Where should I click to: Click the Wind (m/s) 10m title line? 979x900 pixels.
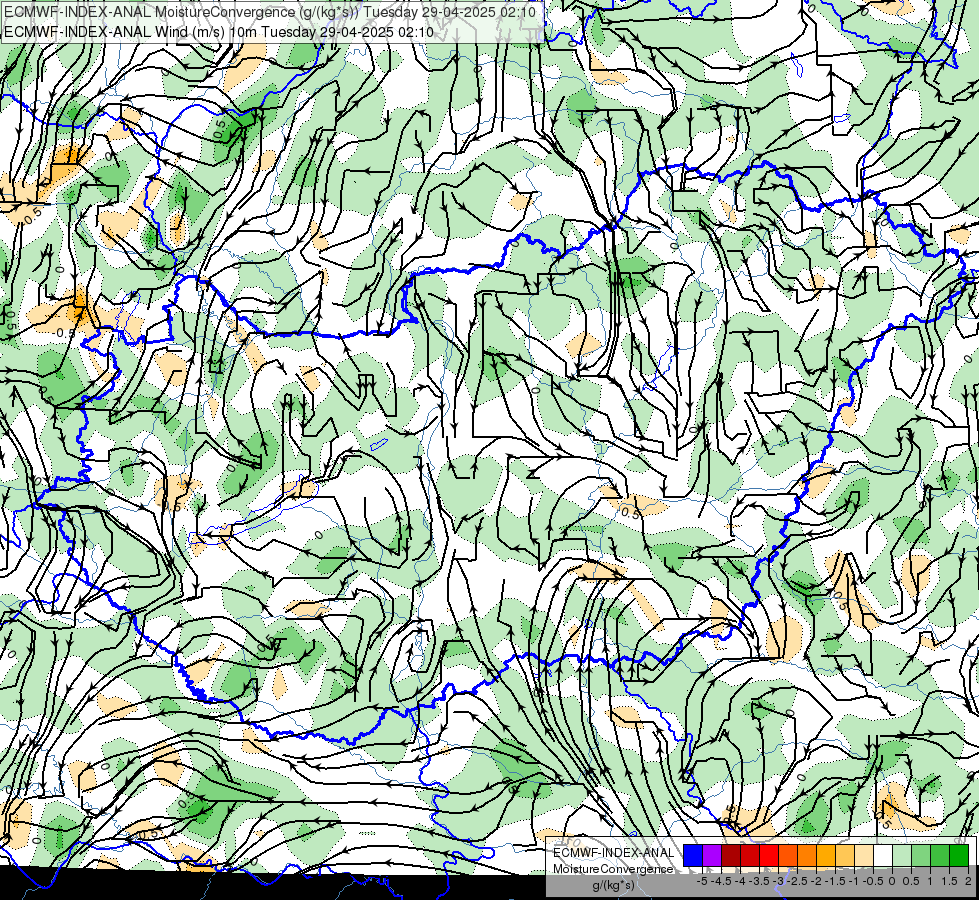219,32
